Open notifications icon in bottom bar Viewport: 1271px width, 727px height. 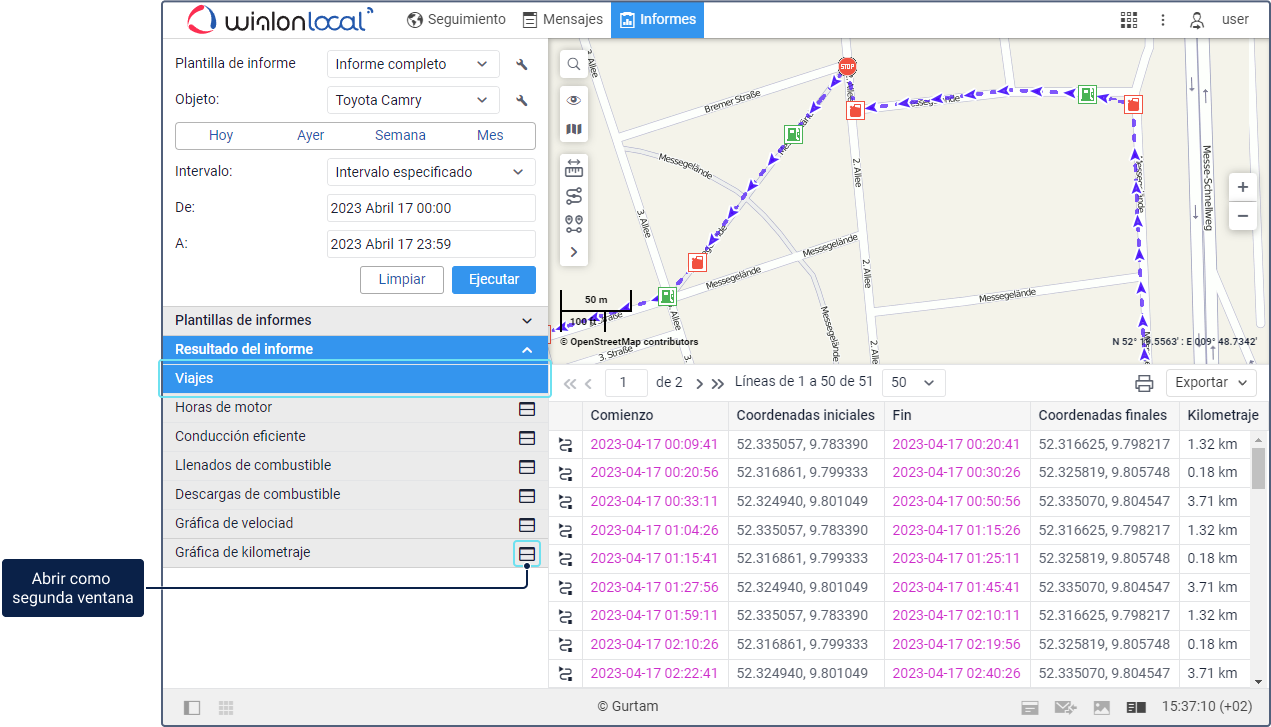coord(1029,707)
